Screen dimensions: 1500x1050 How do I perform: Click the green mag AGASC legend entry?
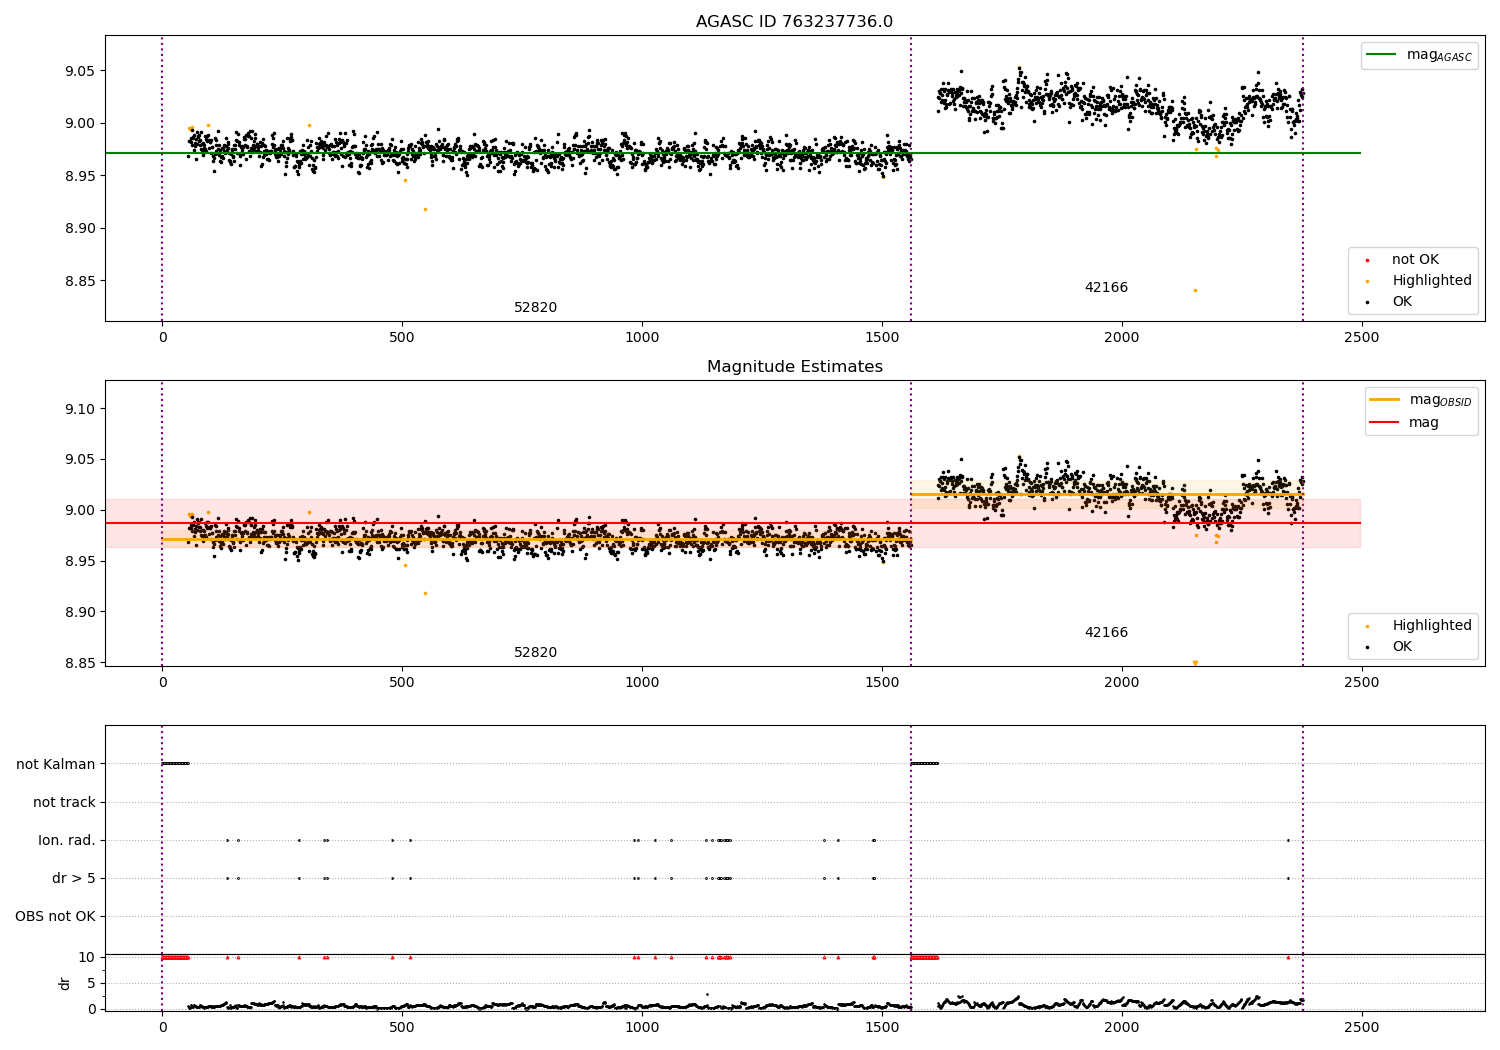click(x=1419, y=55)
